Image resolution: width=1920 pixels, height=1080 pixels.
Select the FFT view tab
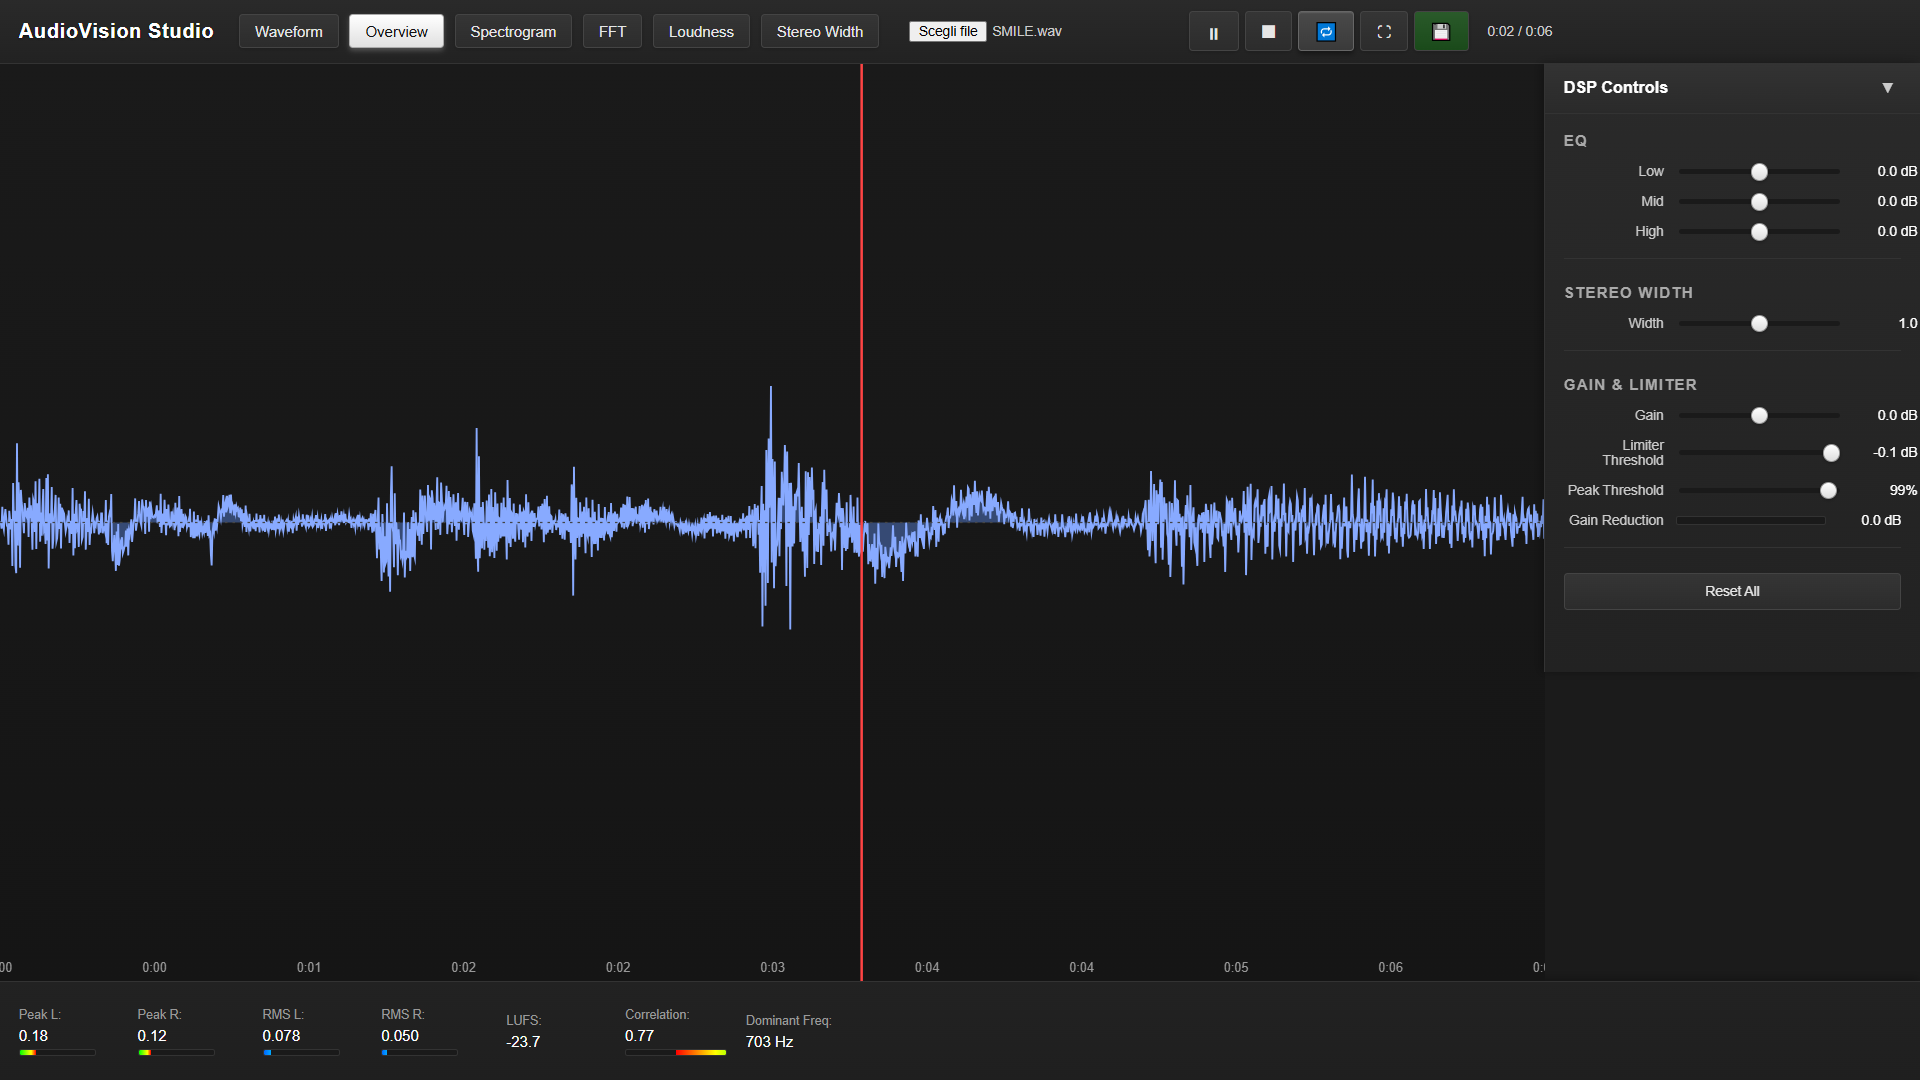pos(612,32)
